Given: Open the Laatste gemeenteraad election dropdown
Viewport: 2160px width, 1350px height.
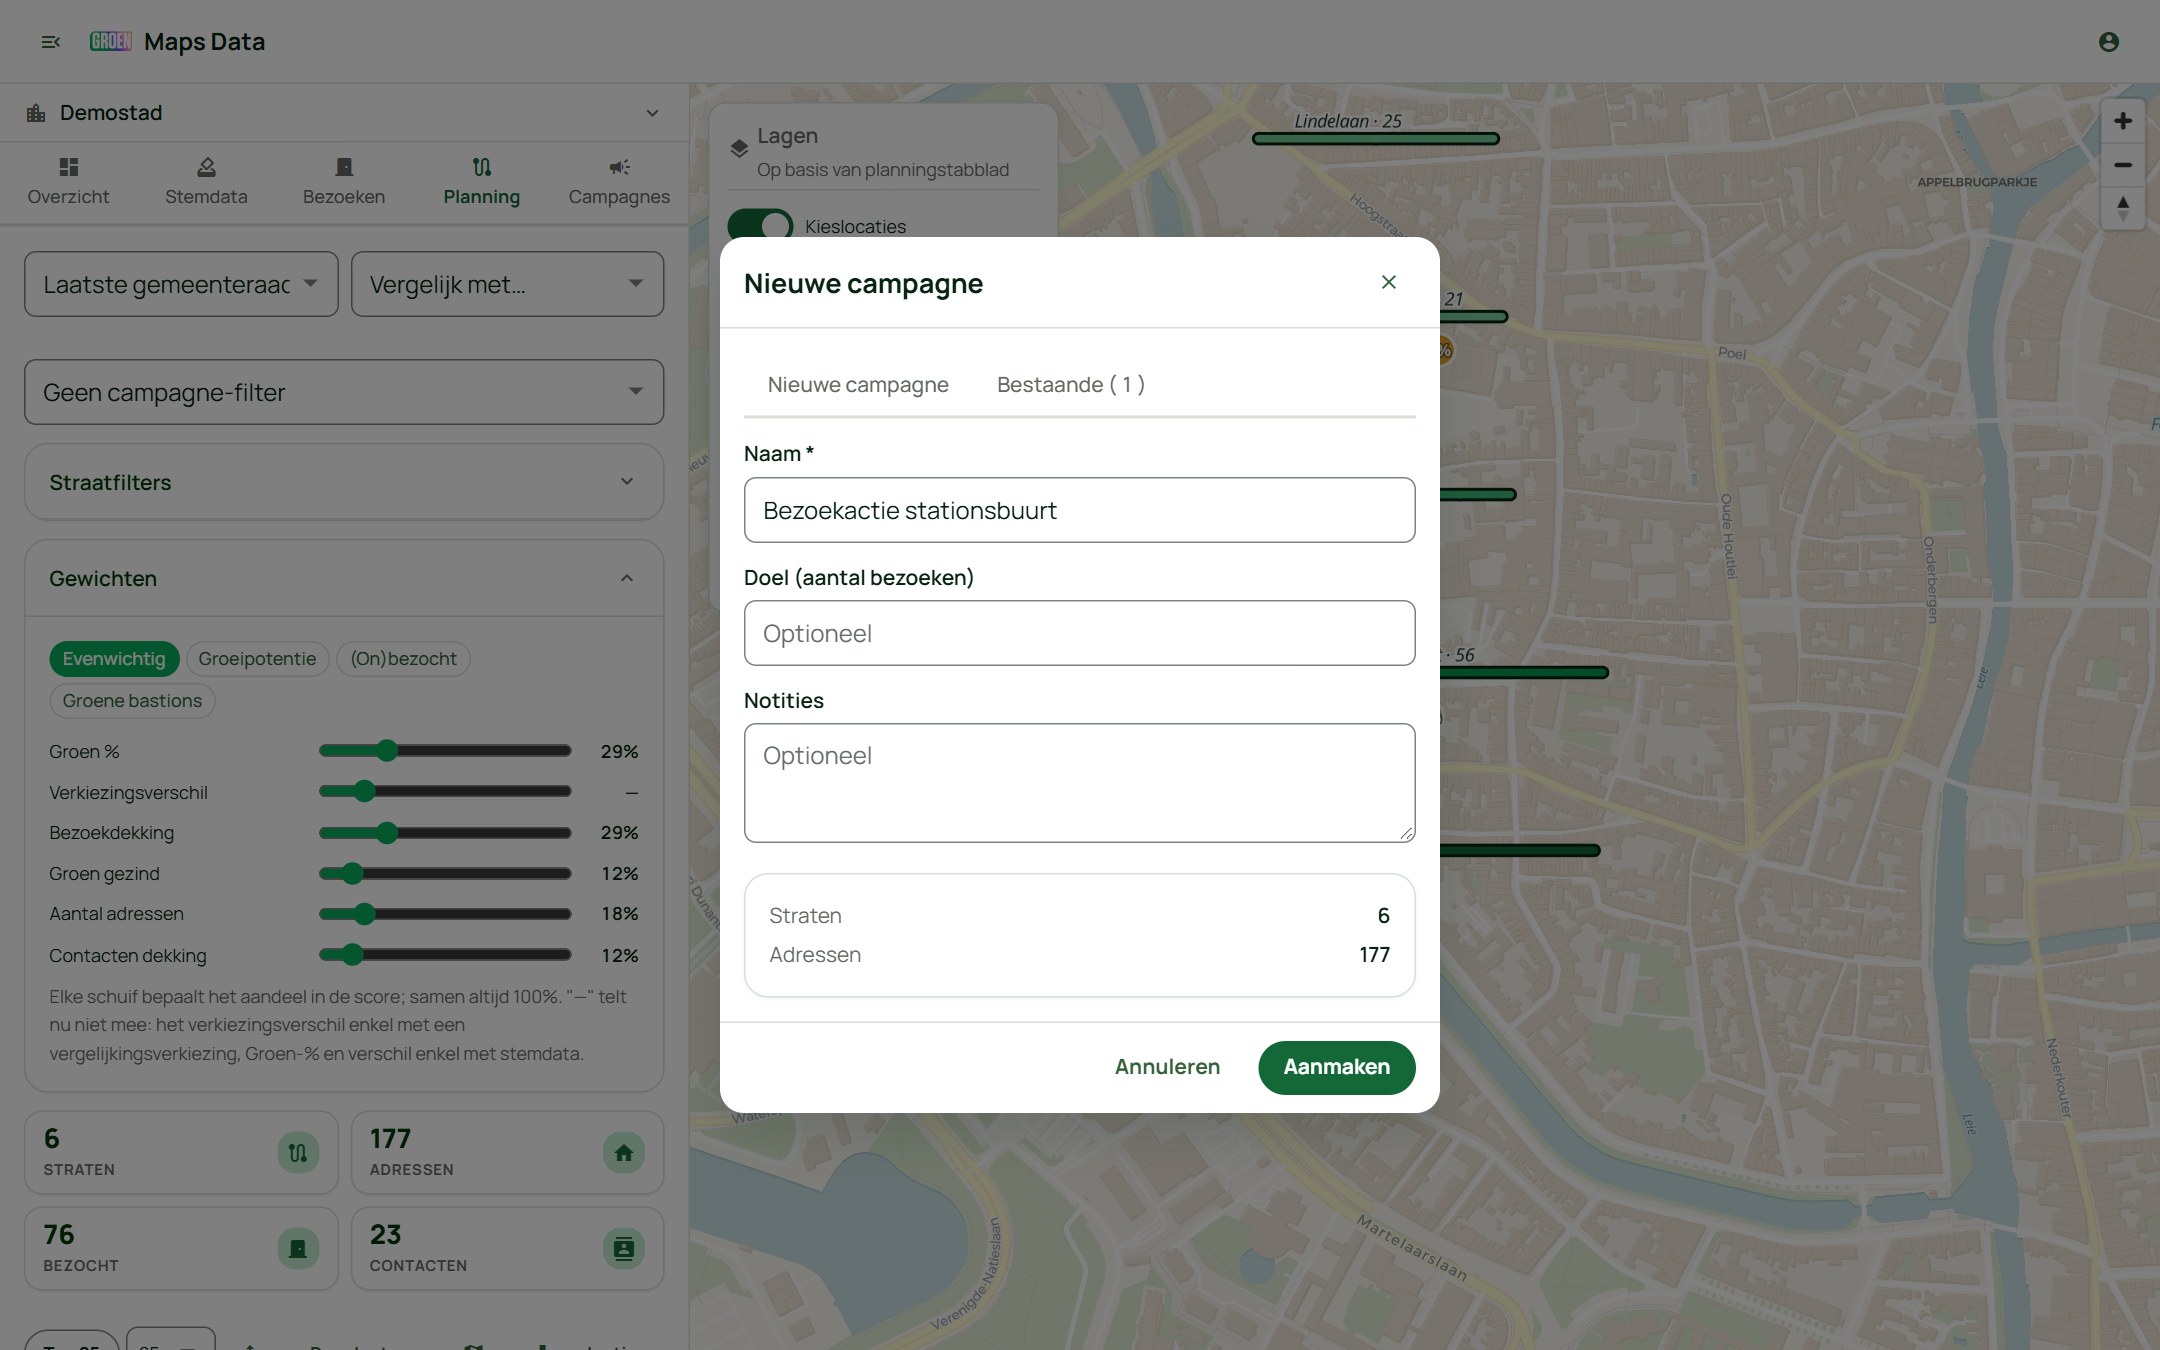Looking at the screenshot, I should point(181,285).
